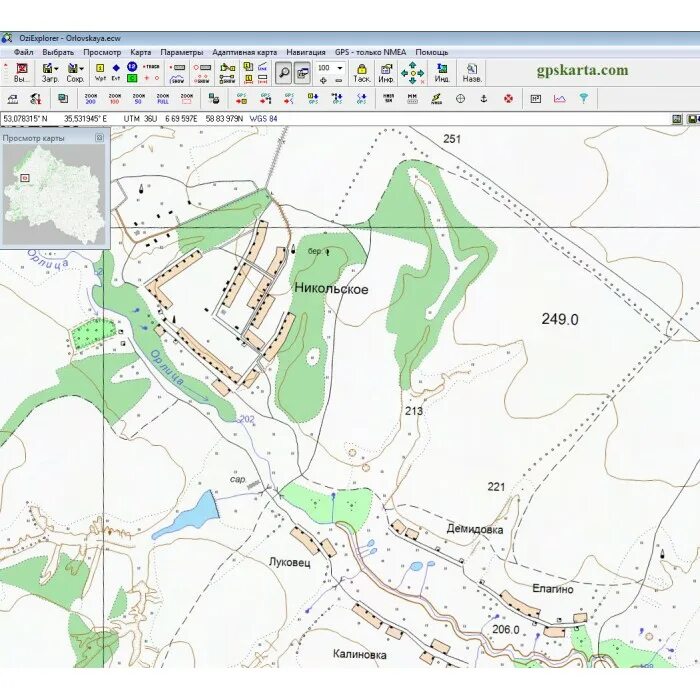Toggle the magnifier zoom window button
This screenshot has width=700, height=700.
(x=283, y=73)
